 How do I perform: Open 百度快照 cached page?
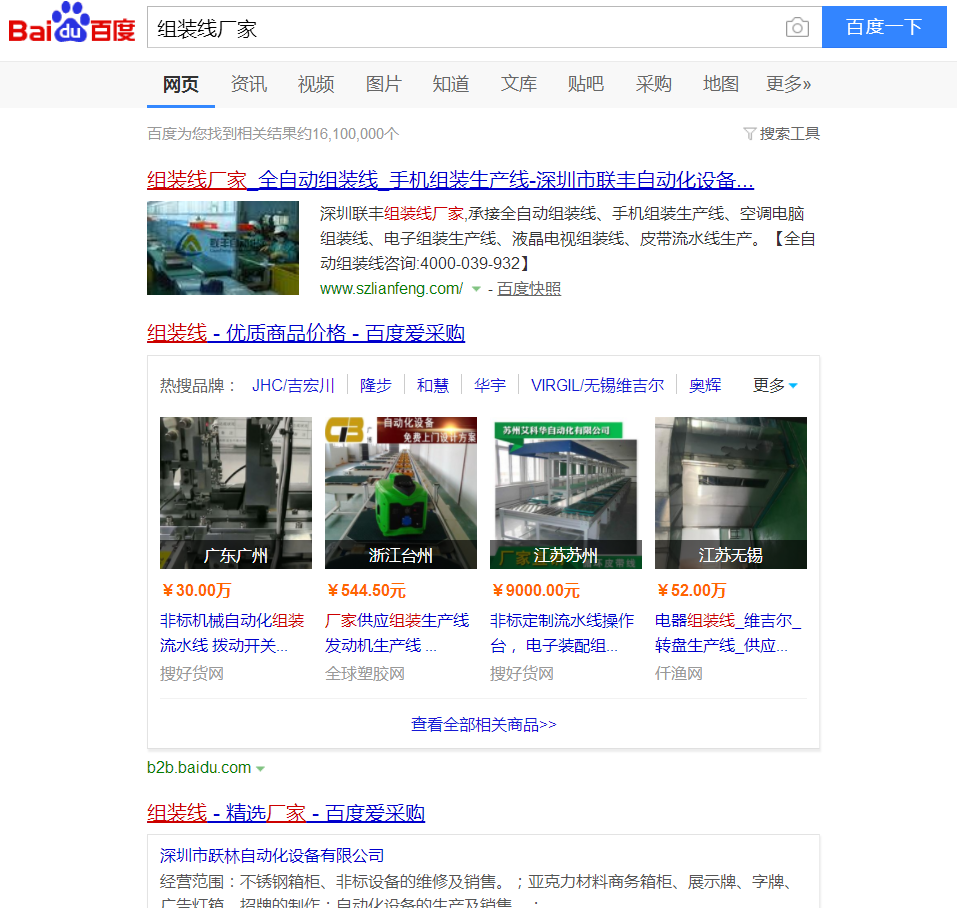click(529, 289)
